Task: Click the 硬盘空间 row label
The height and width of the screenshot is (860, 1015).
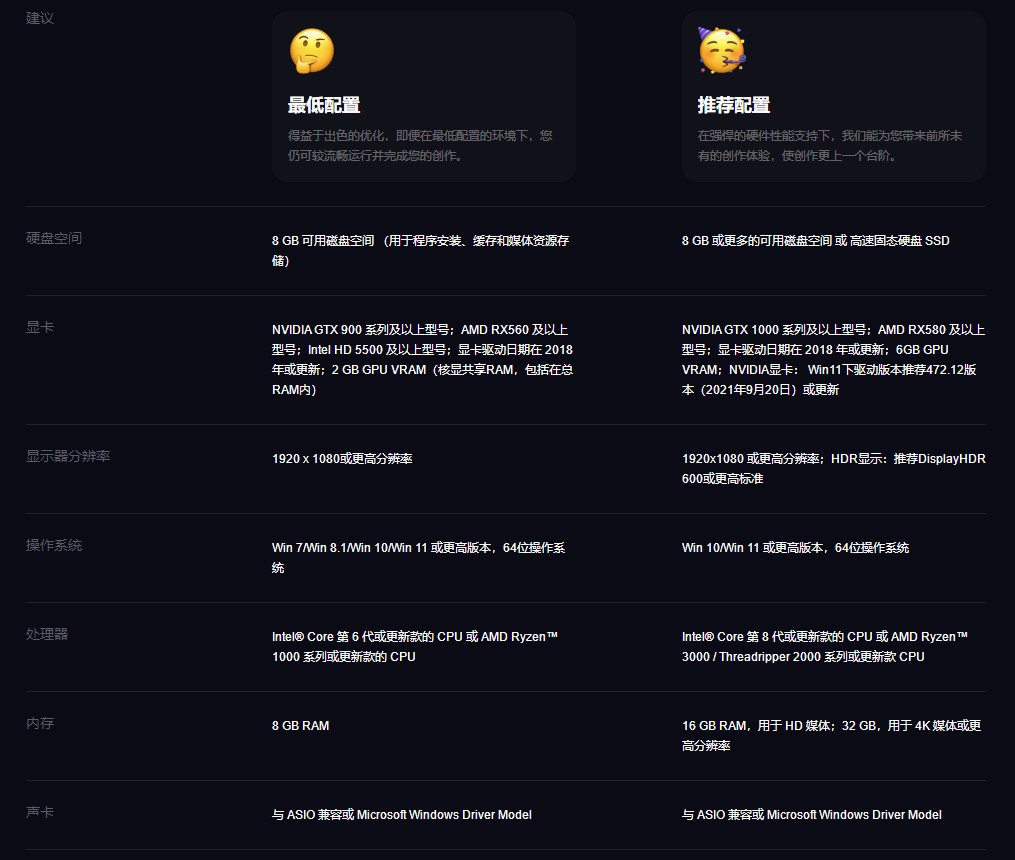Action: tap(54, 238)
